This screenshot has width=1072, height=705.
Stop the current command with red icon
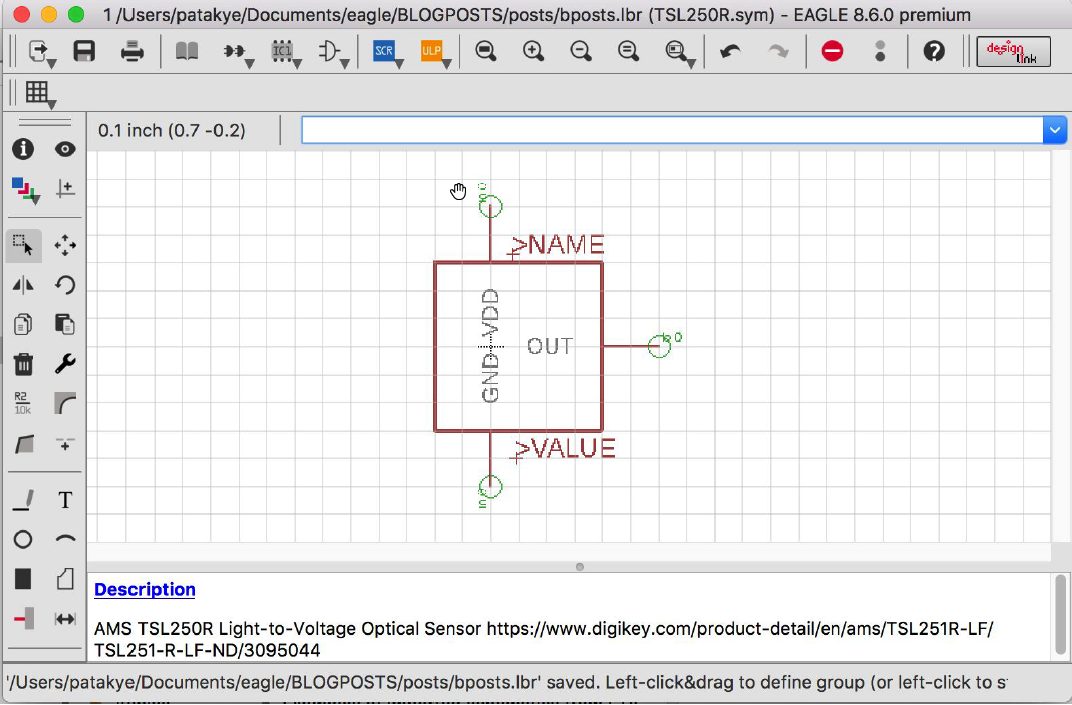coord(832,51)
